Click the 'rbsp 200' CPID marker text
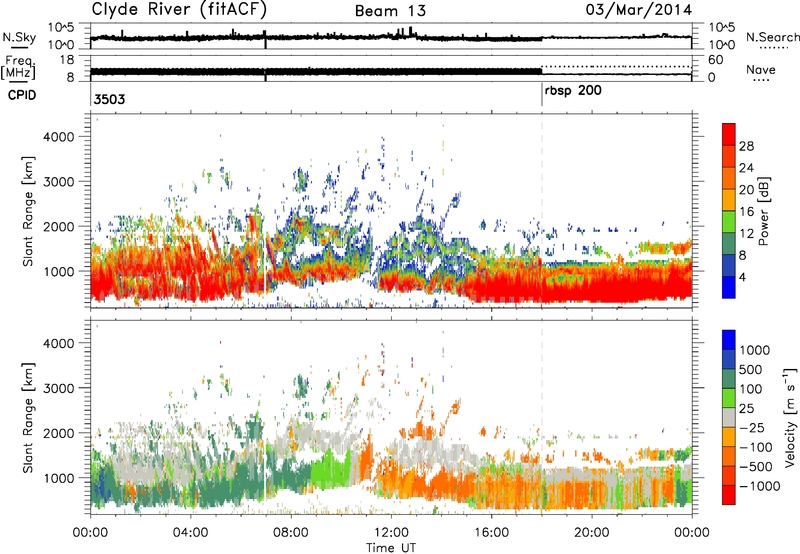Screen dimensions: 800x554 coord(573,91)
